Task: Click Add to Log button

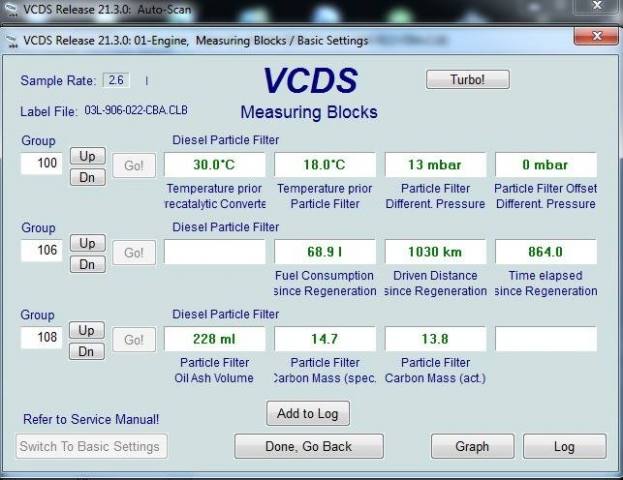Action: pos(308,413)
